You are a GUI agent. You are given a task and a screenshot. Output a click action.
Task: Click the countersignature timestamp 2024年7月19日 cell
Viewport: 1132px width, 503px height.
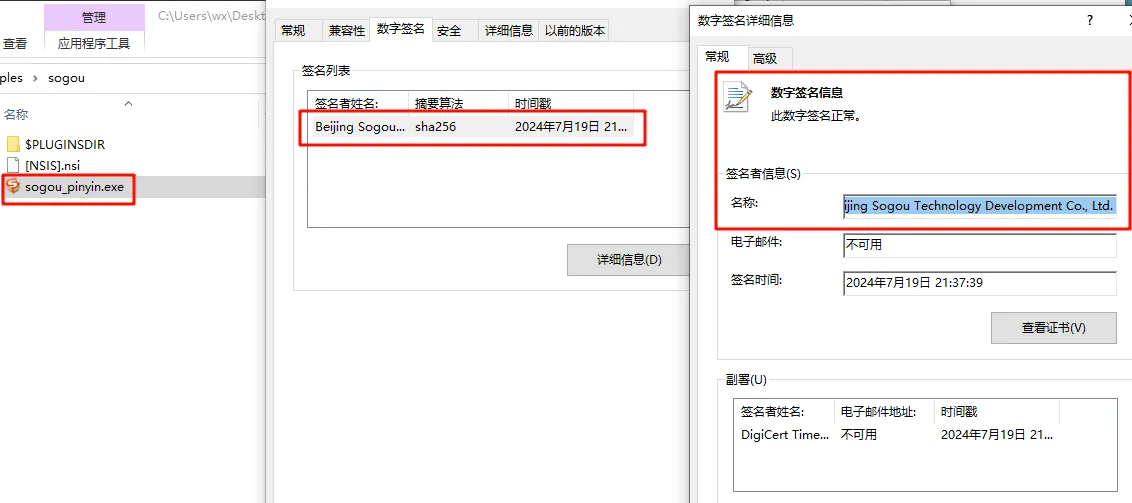pyautogui.click(x=997, y=434)
